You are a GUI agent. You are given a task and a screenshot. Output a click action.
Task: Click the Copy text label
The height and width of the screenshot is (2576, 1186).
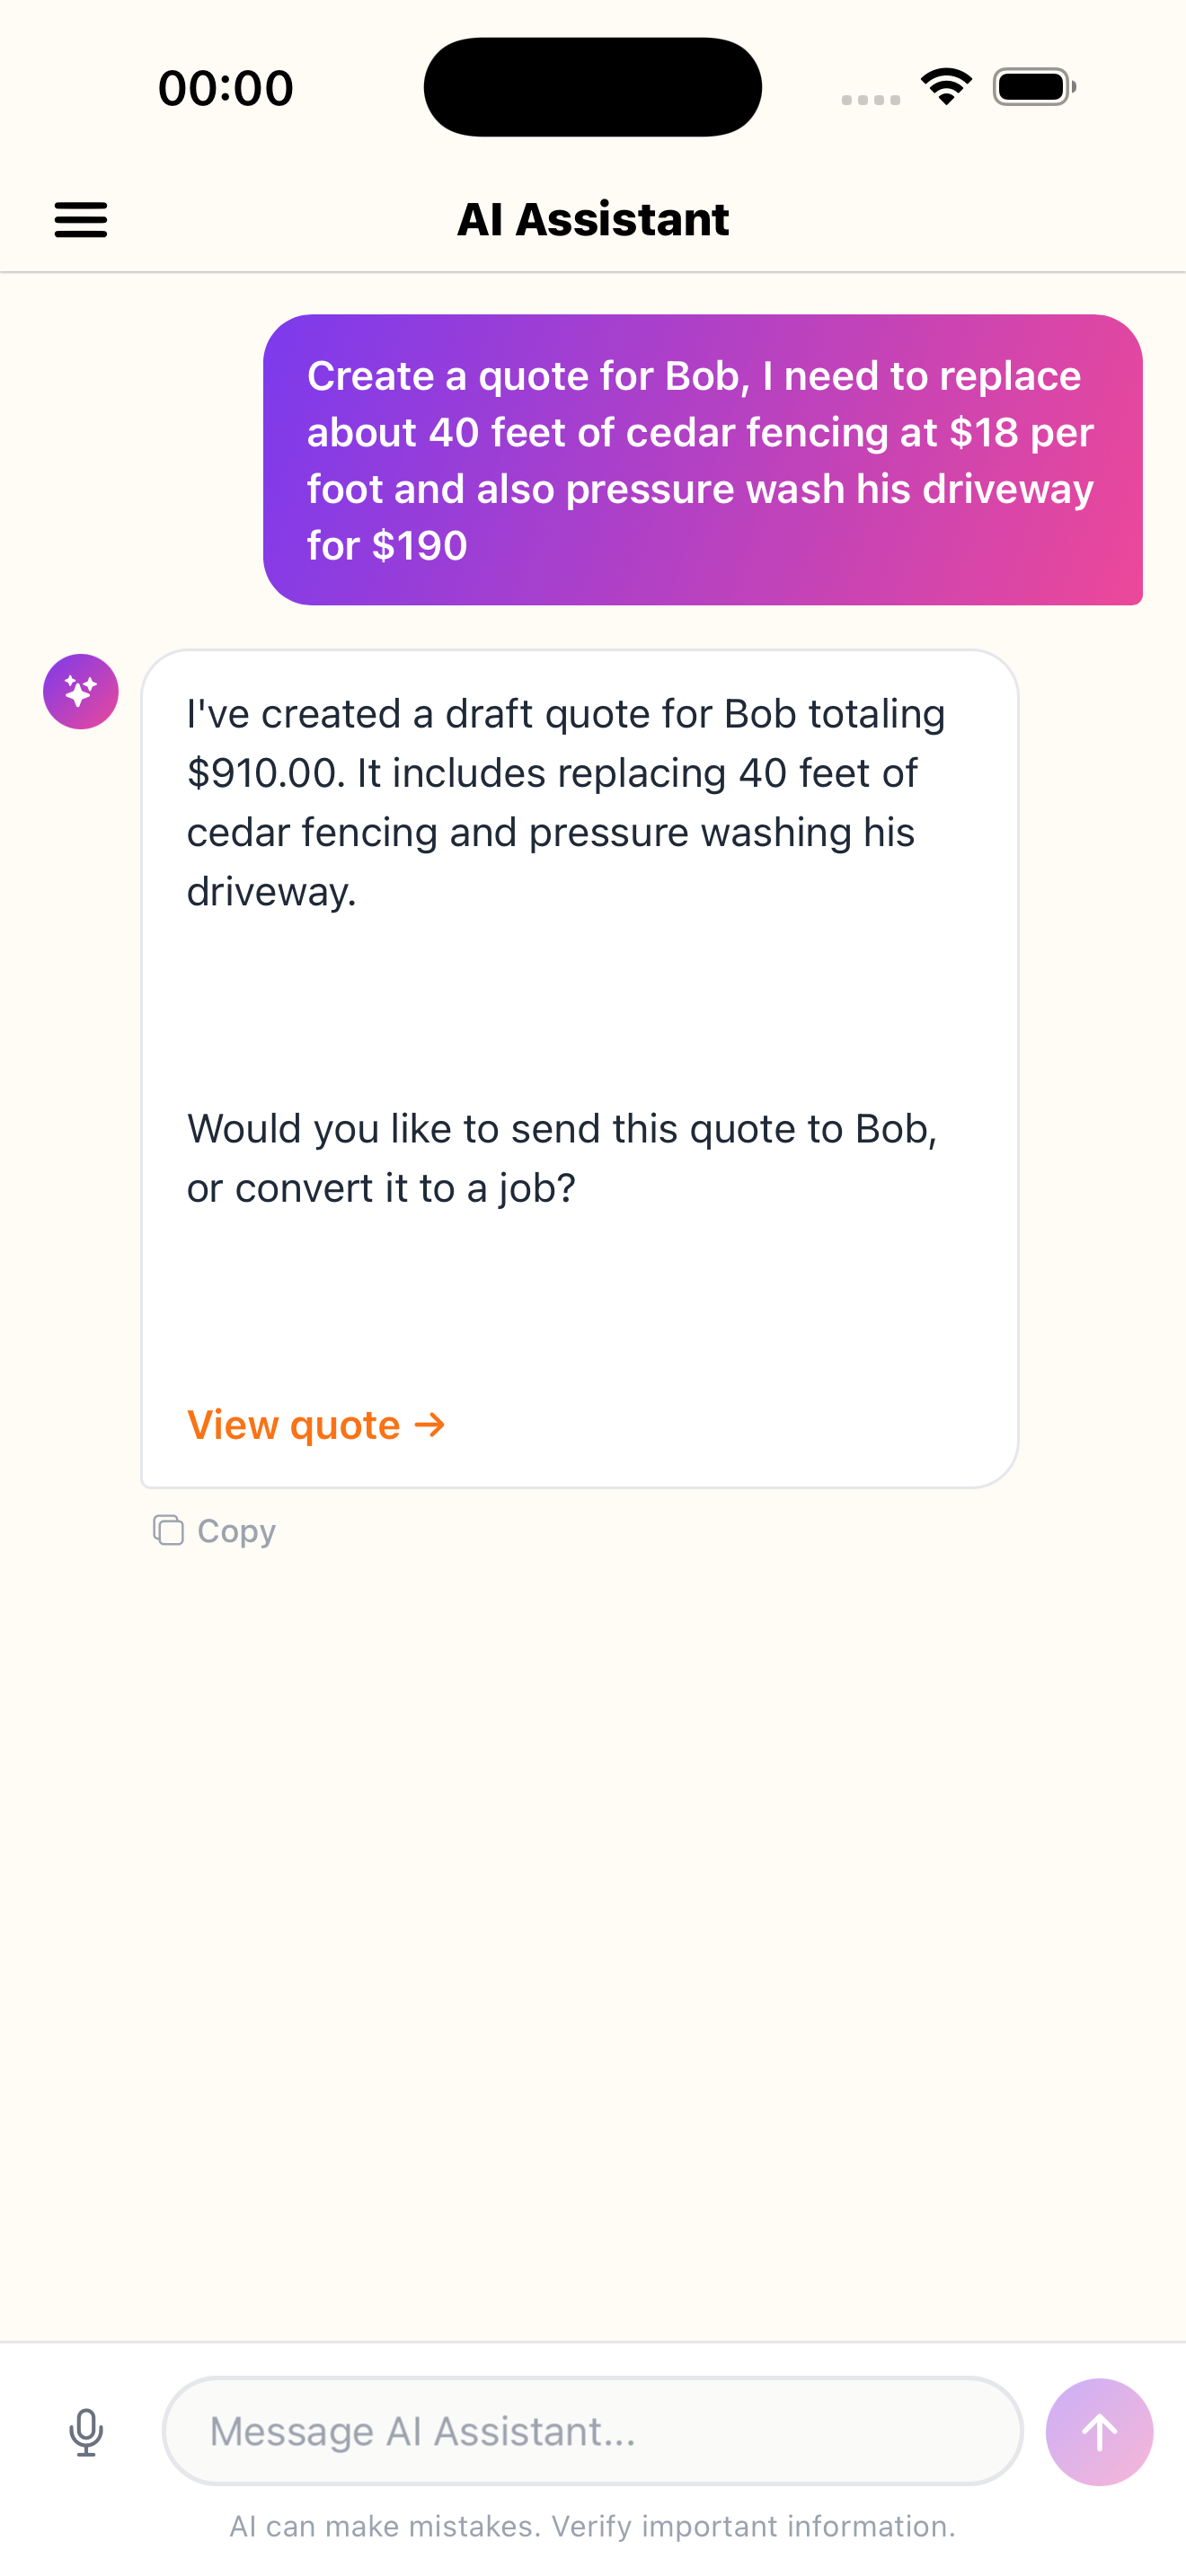coord(236,1531)
